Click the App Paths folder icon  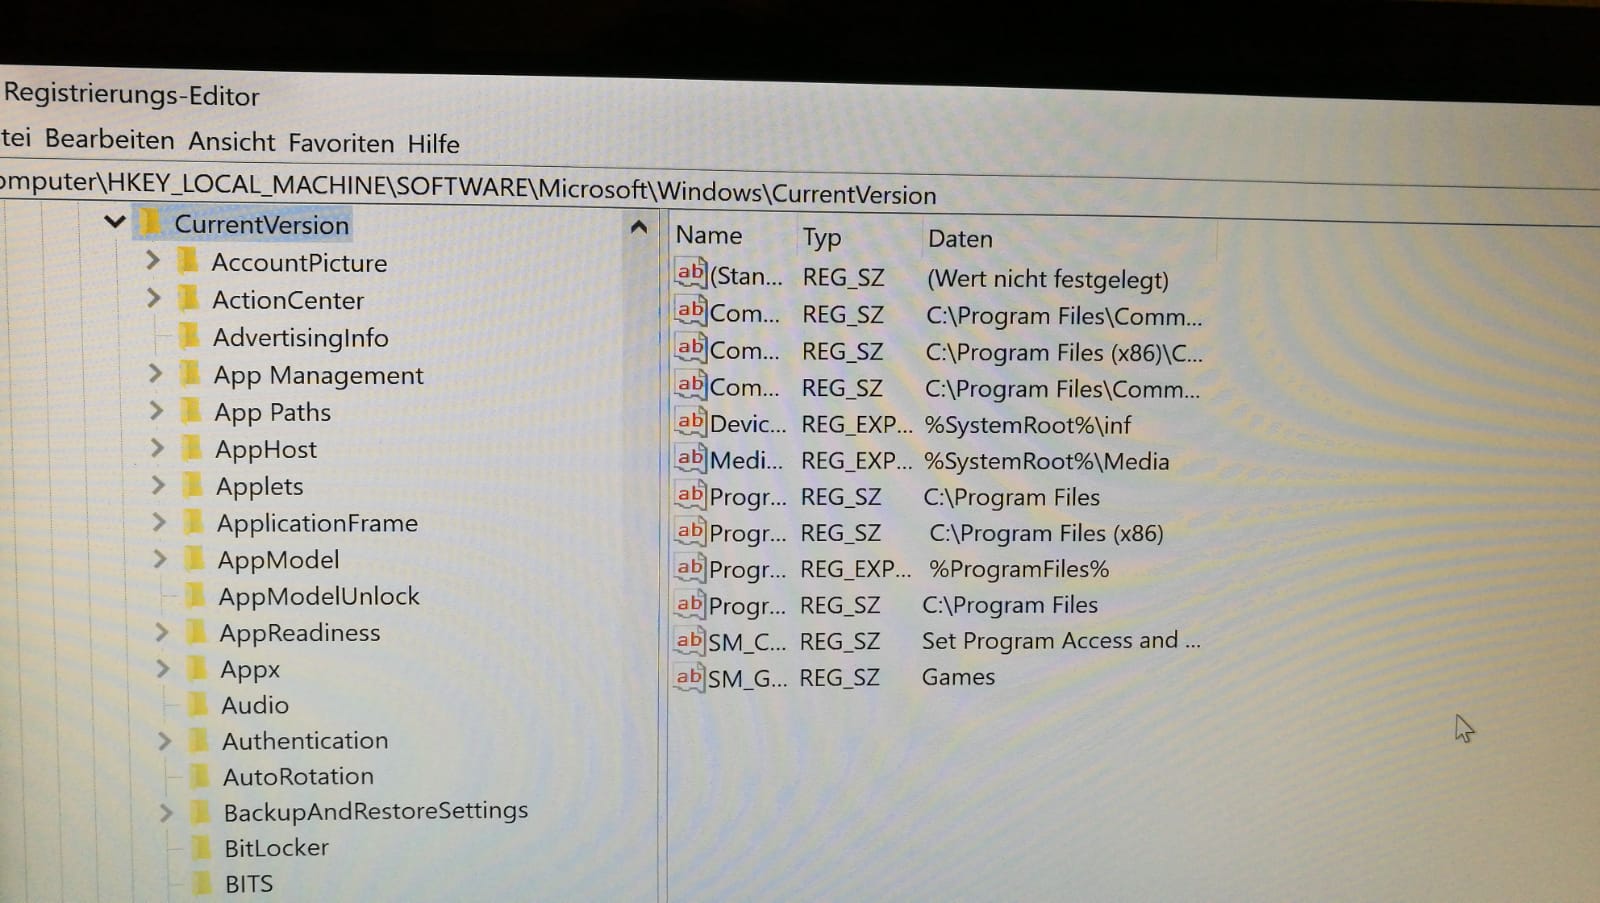pyautogui.click(x=191, y=411)
